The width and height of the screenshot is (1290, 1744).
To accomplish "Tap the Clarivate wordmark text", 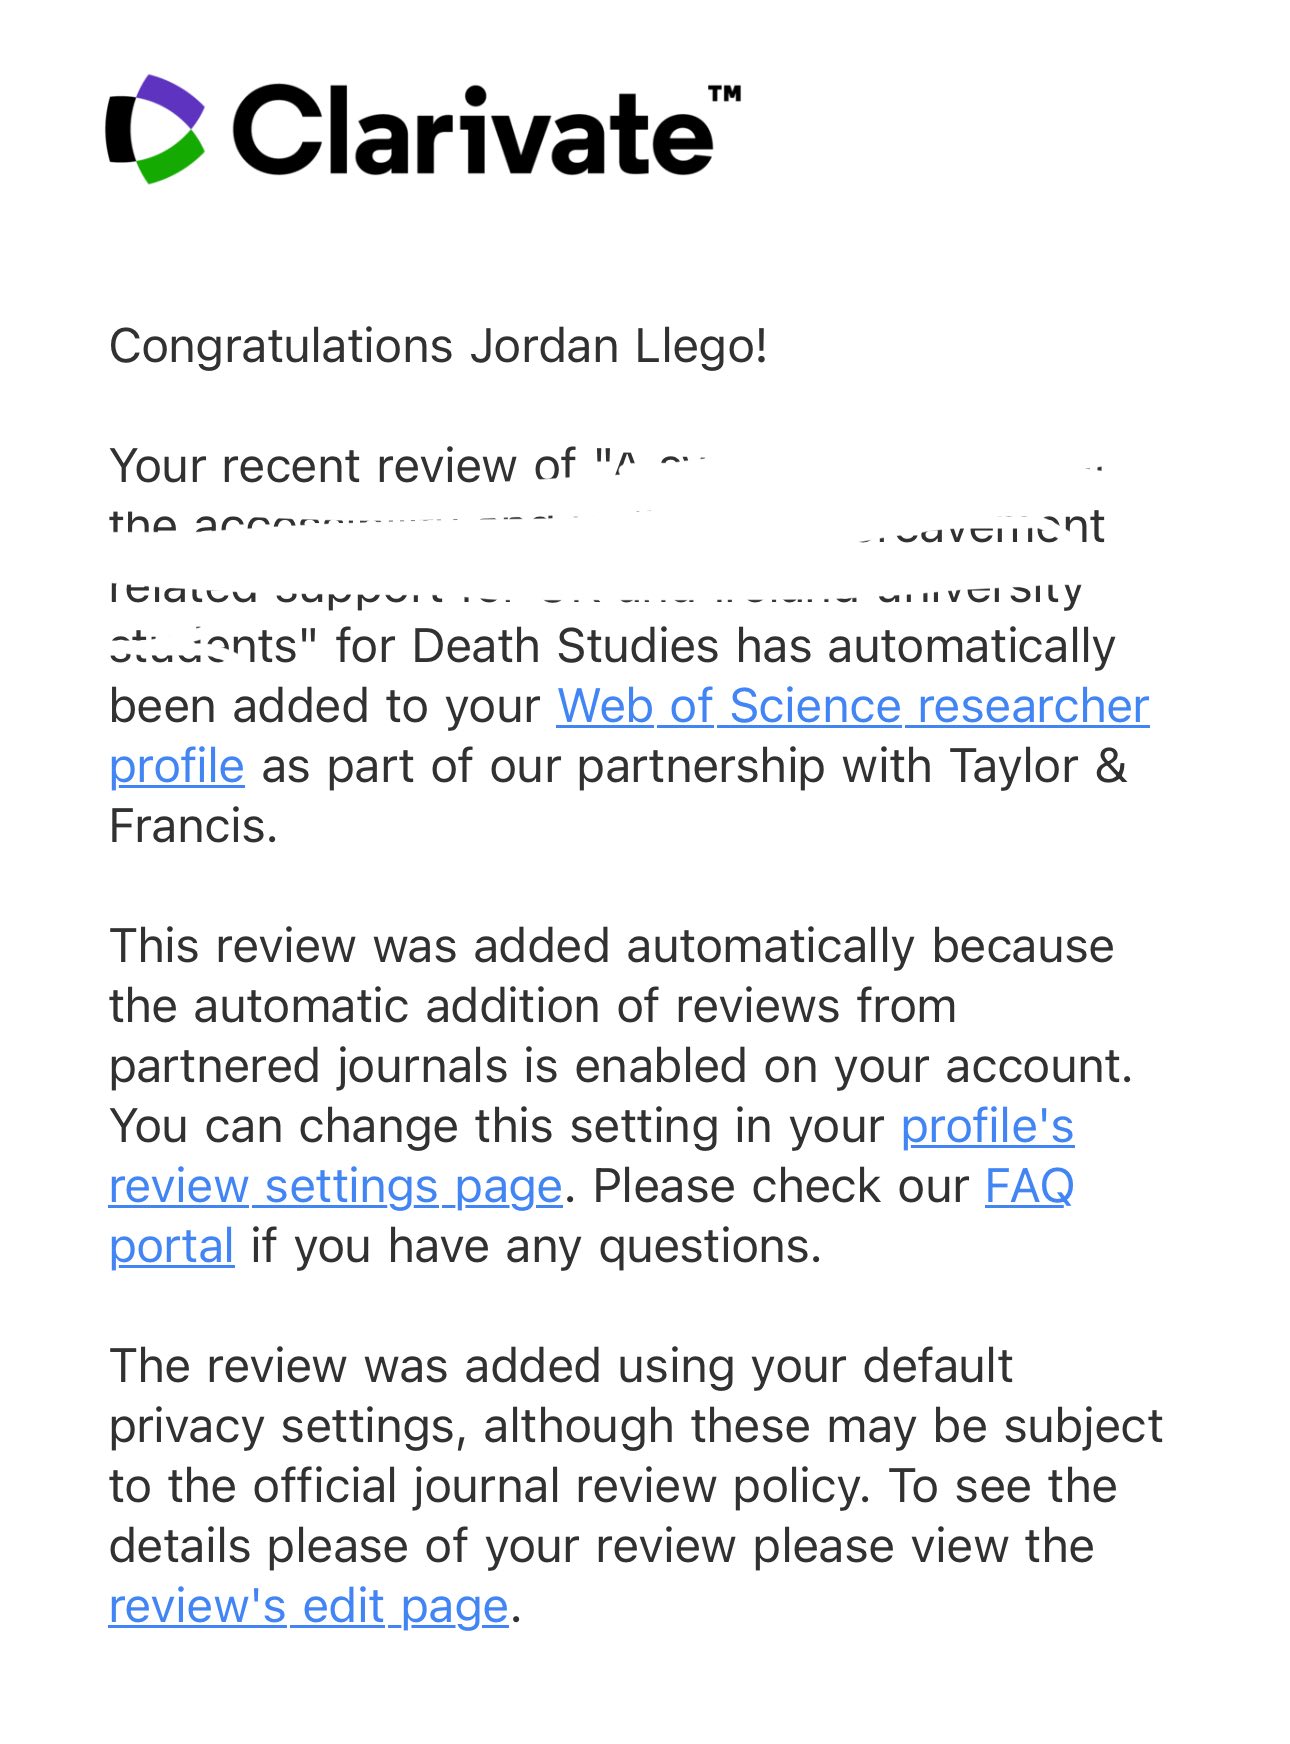I will click(x=474, y=130).
